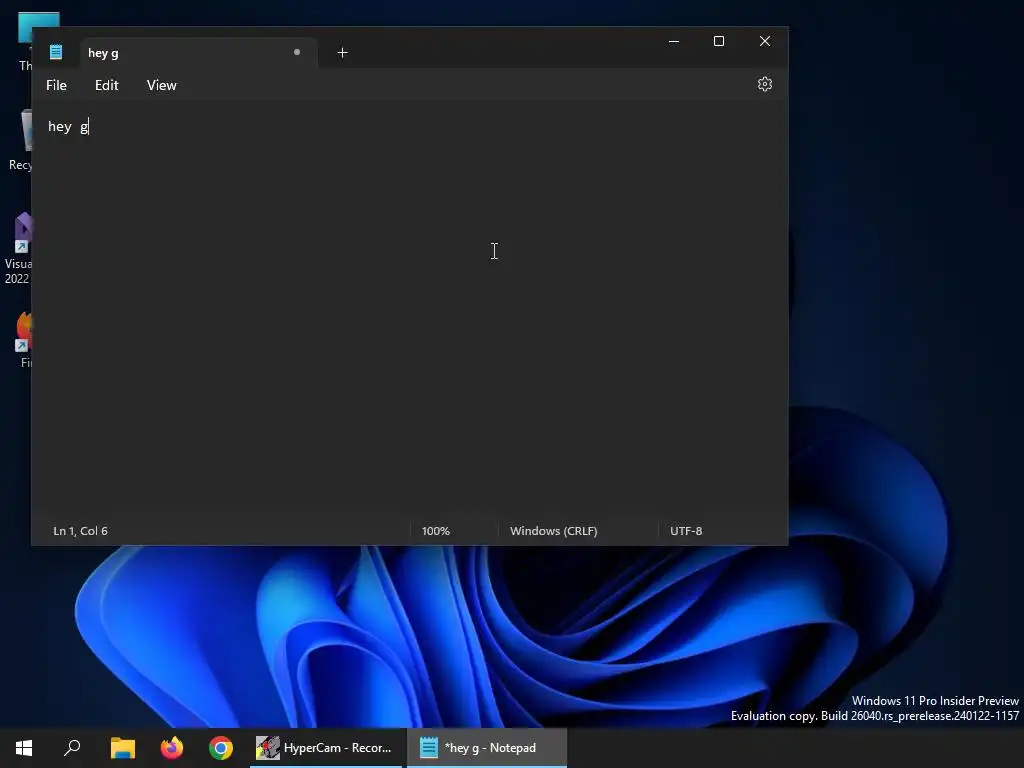The image size is (1024, 768).
Task: Select the Visual Studio 2022 desktop shortcut
Action: (18, 248)
